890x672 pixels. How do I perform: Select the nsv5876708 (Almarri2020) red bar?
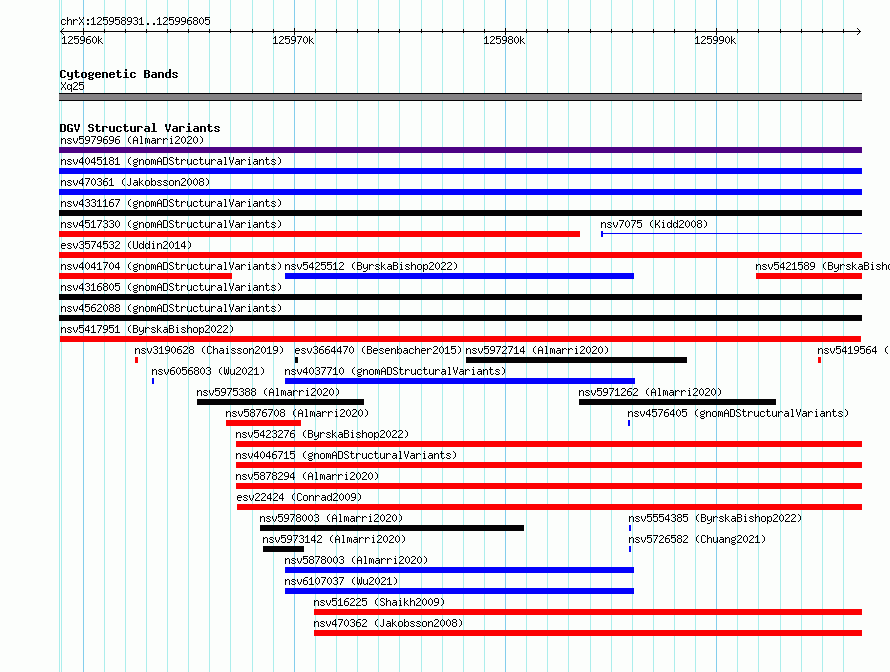pos(263,423)
